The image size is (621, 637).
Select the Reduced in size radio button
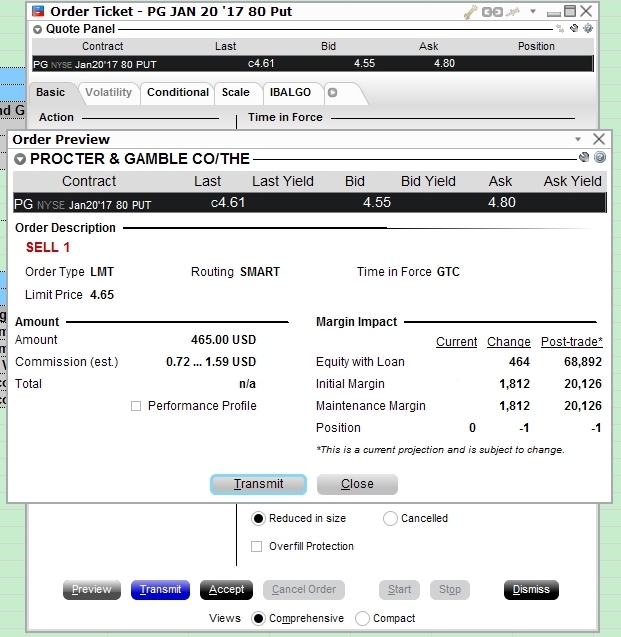point(258,519)
